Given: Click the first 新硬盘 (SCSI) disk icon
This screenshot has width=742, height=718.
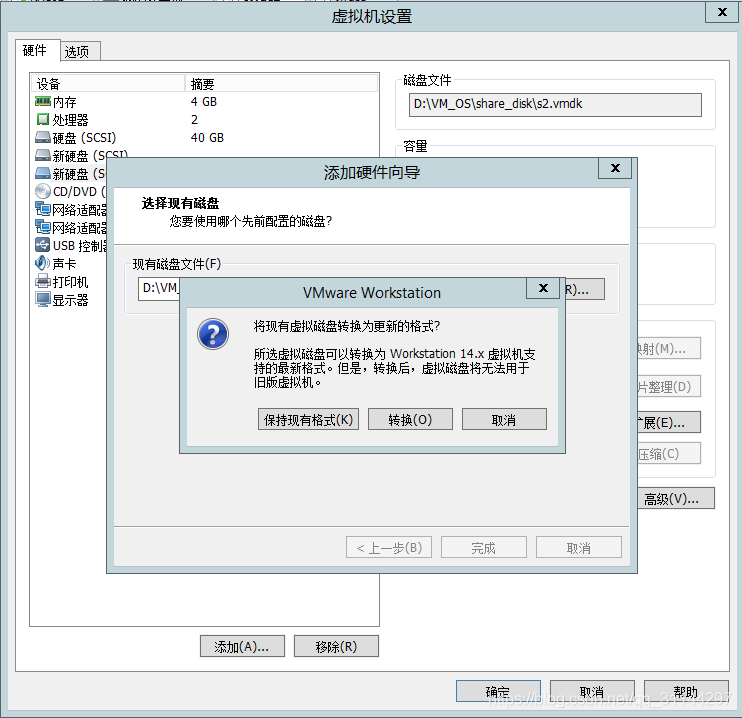Looking at the screenshot, I should click(x=43, y=155).
